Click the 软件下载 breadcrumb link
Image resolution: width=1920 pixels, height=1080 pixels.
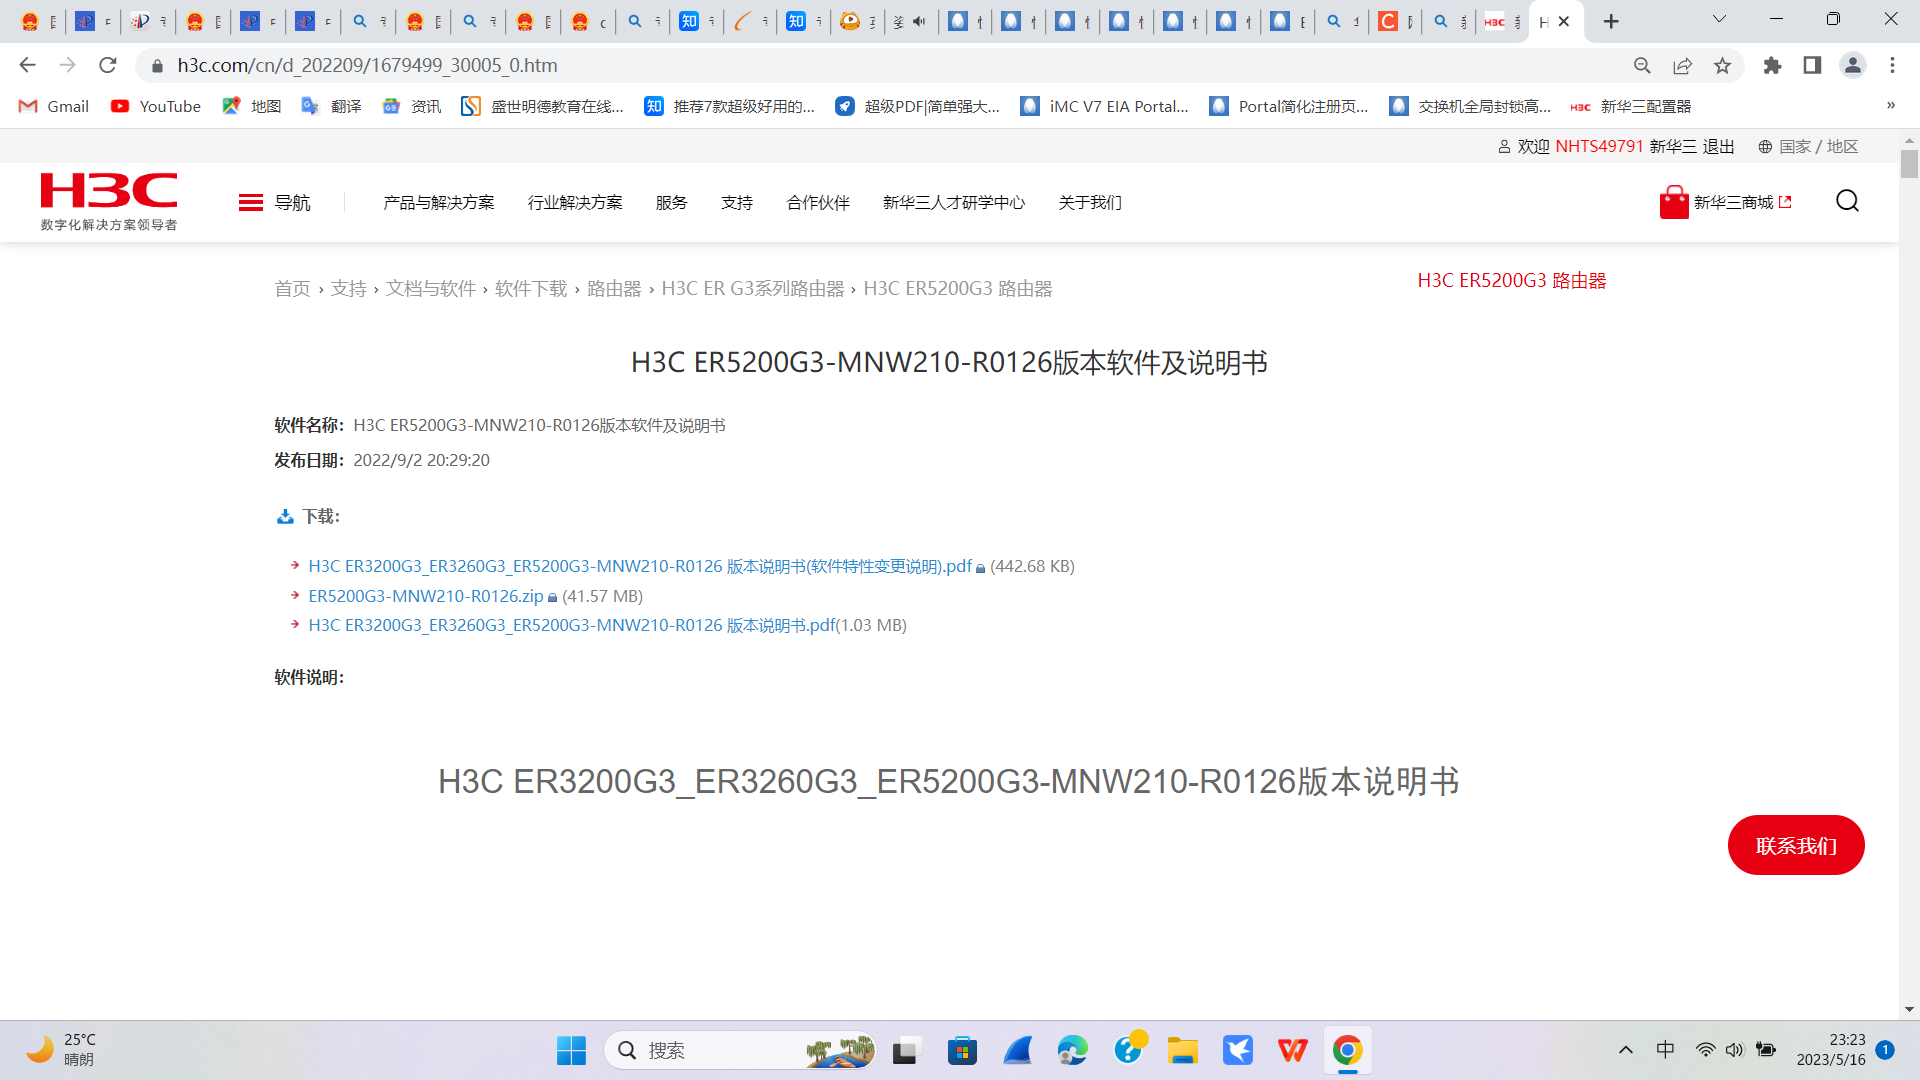[x=530, y=289]
